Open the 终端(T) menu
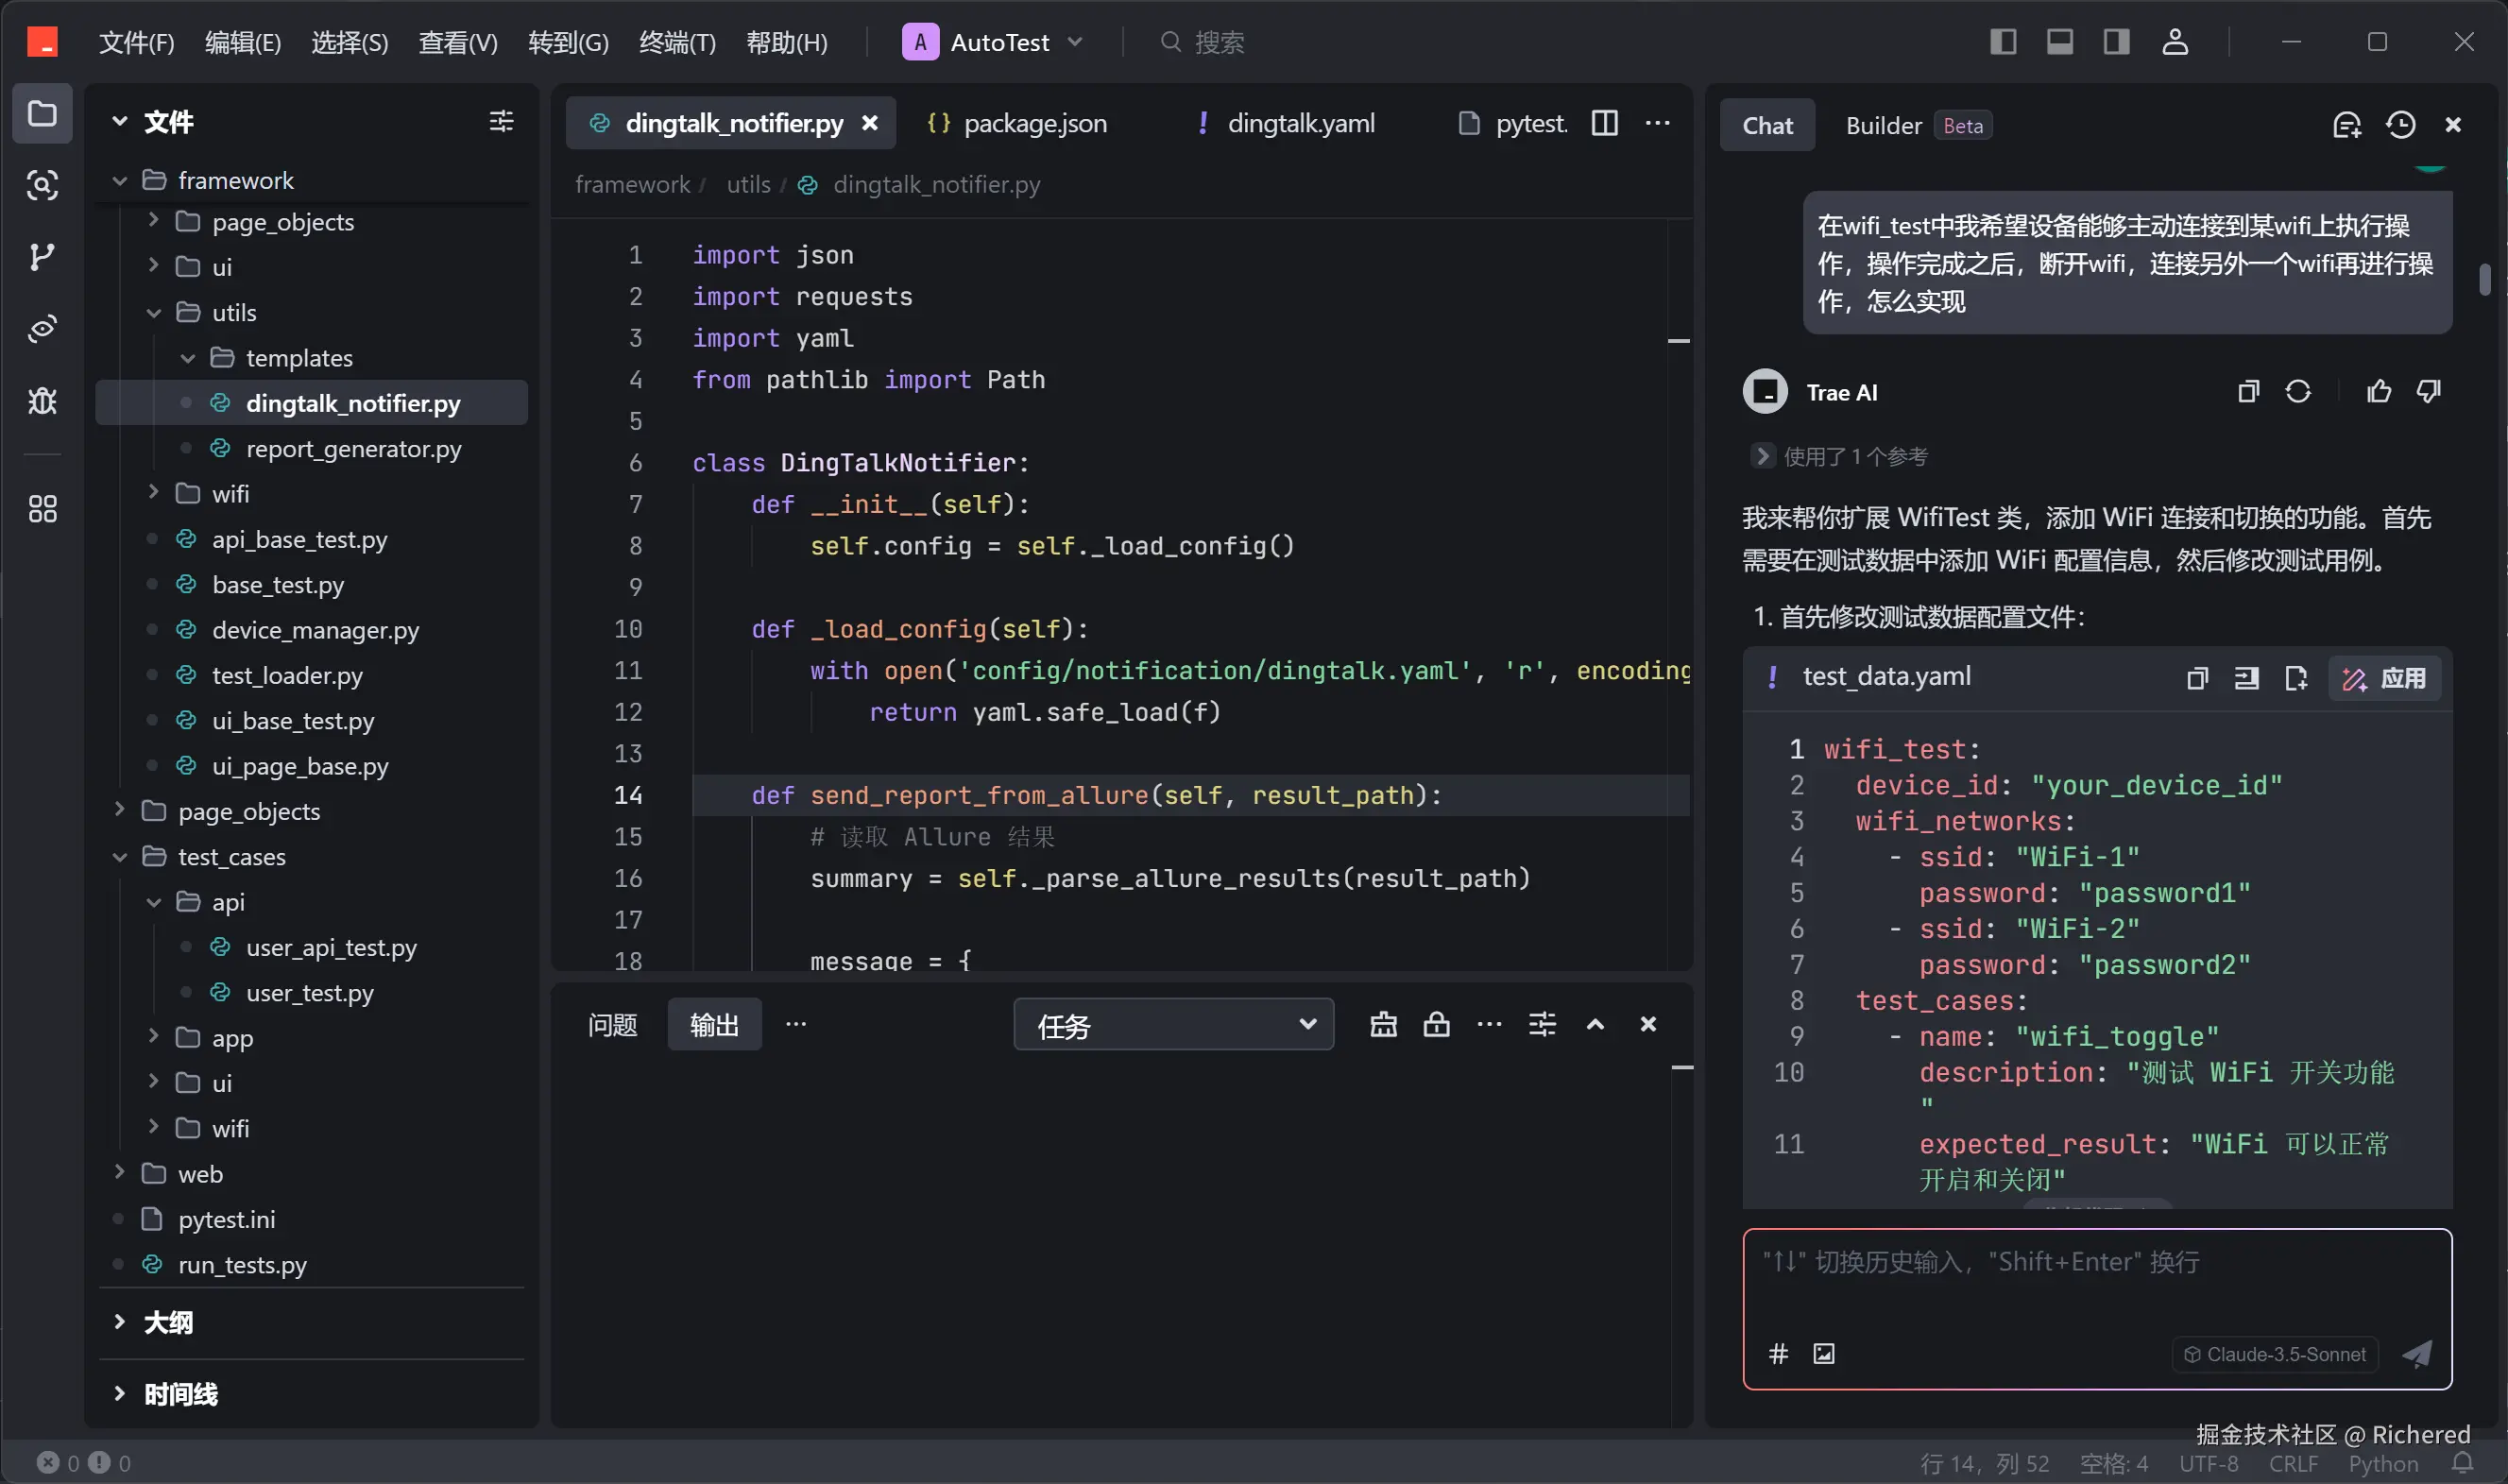This screenshot has width=2508, height=1484. pyautogui.click(x=677, y=42)
